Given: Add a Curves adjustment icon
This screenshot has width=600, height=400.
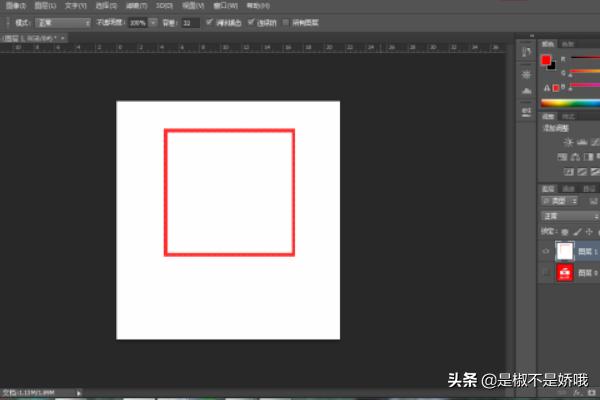Looking at the screenshot, I should [x=595, y=142].
